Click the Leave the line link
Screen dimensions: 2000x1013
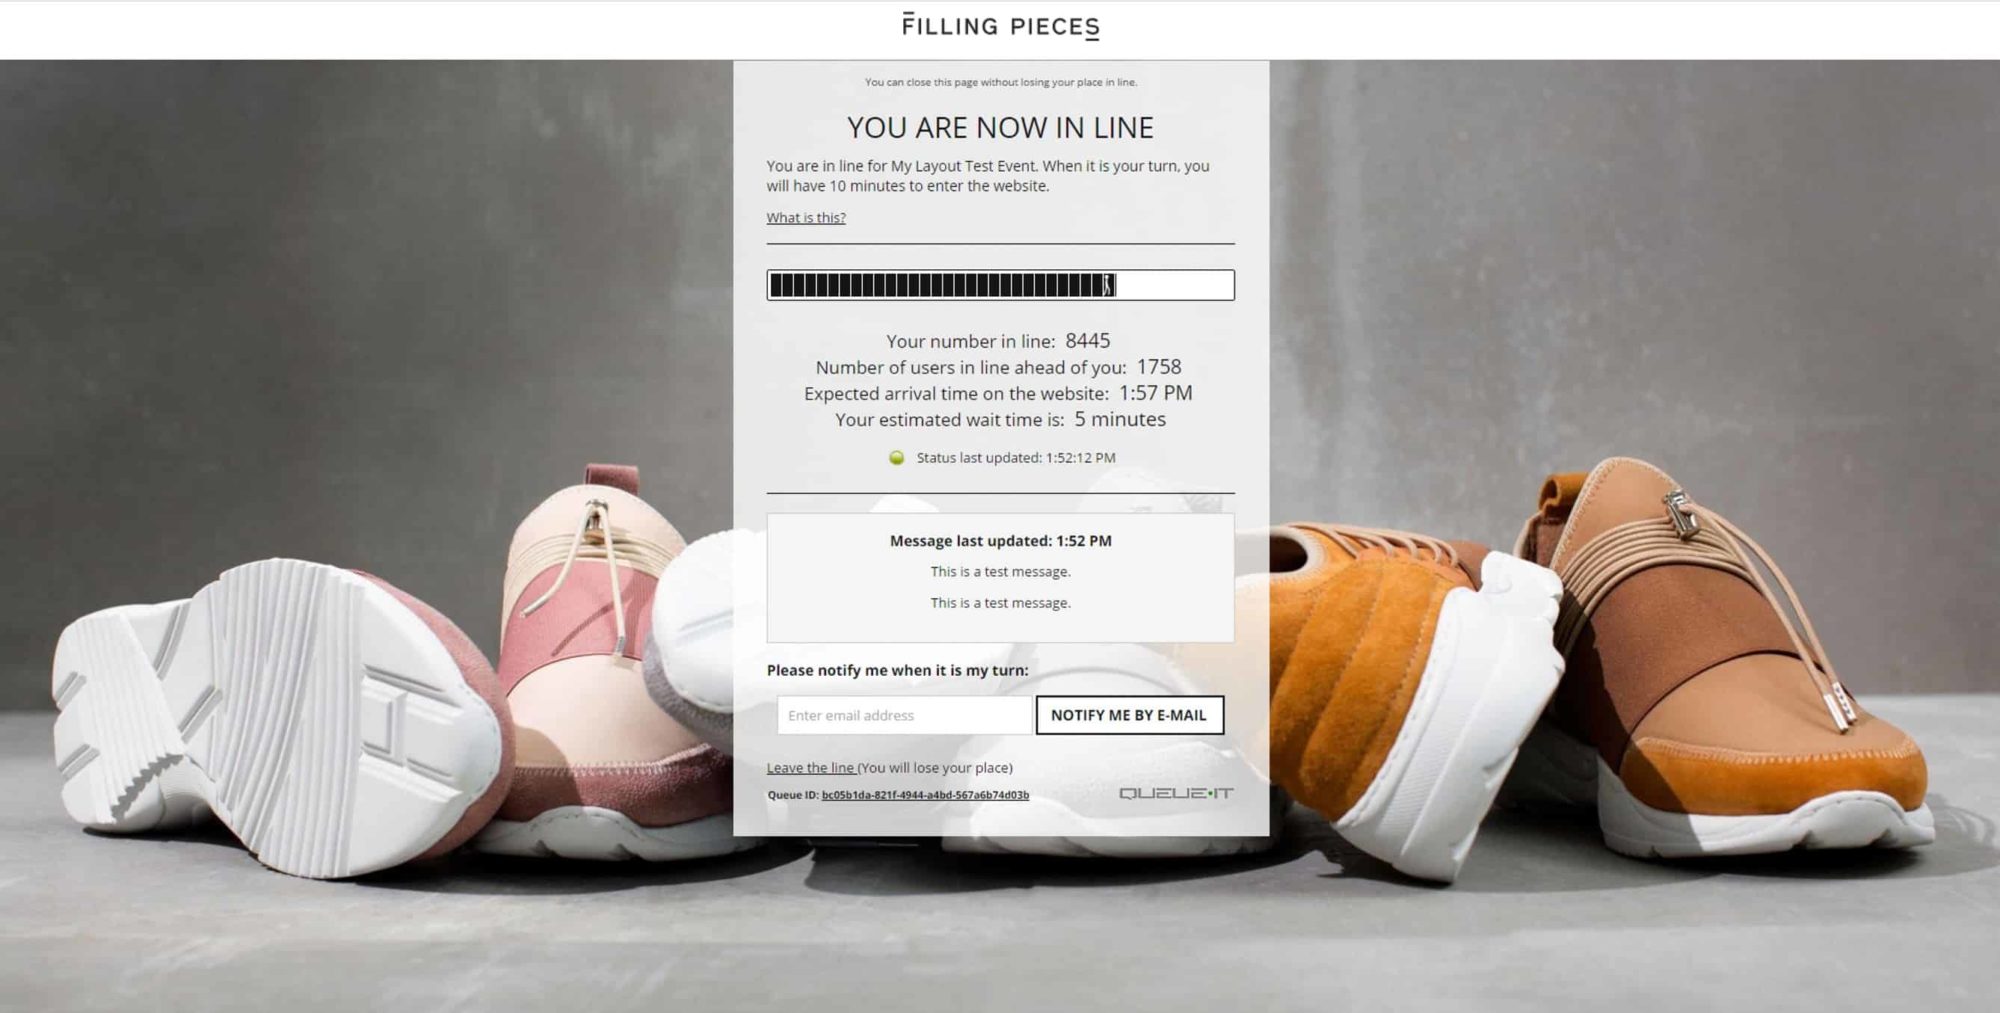[811, 768]
